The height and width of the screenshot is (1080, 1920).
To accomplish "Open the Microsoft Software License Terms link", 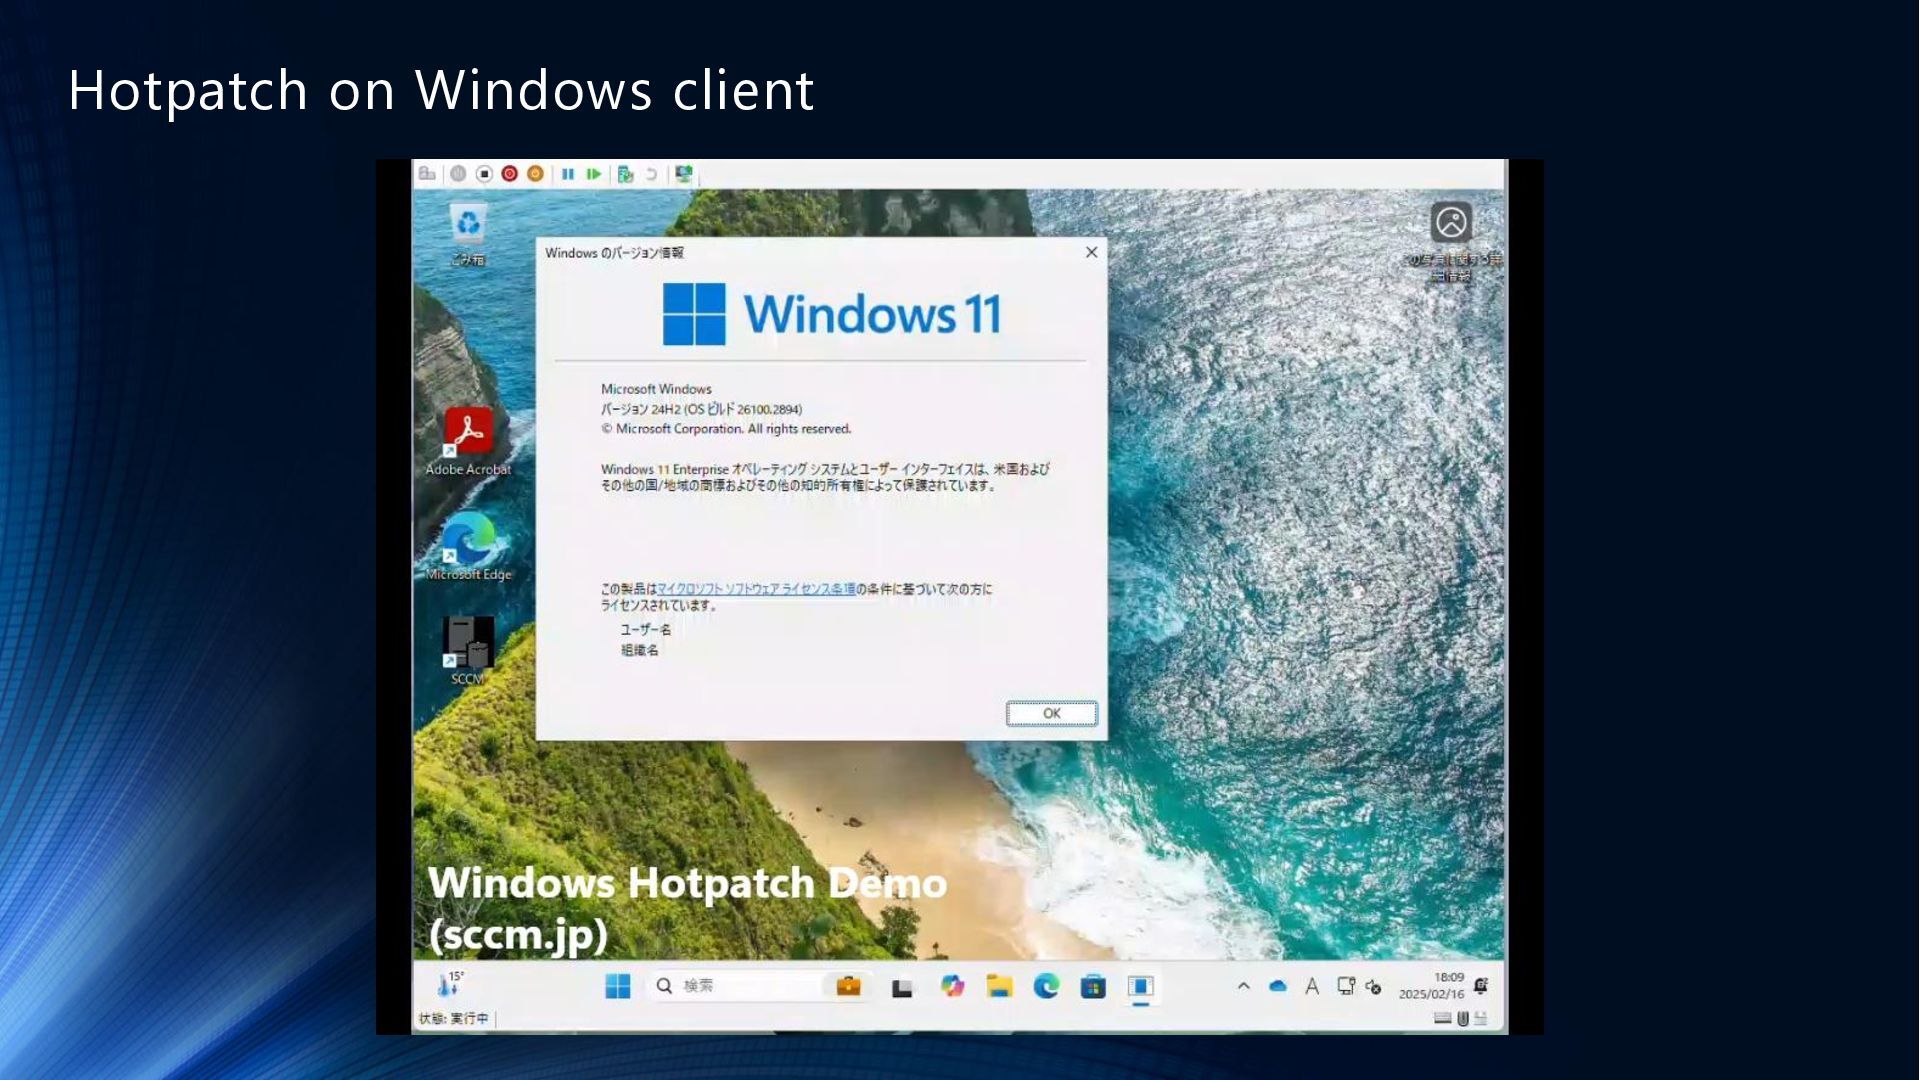I will click(756, 589).
